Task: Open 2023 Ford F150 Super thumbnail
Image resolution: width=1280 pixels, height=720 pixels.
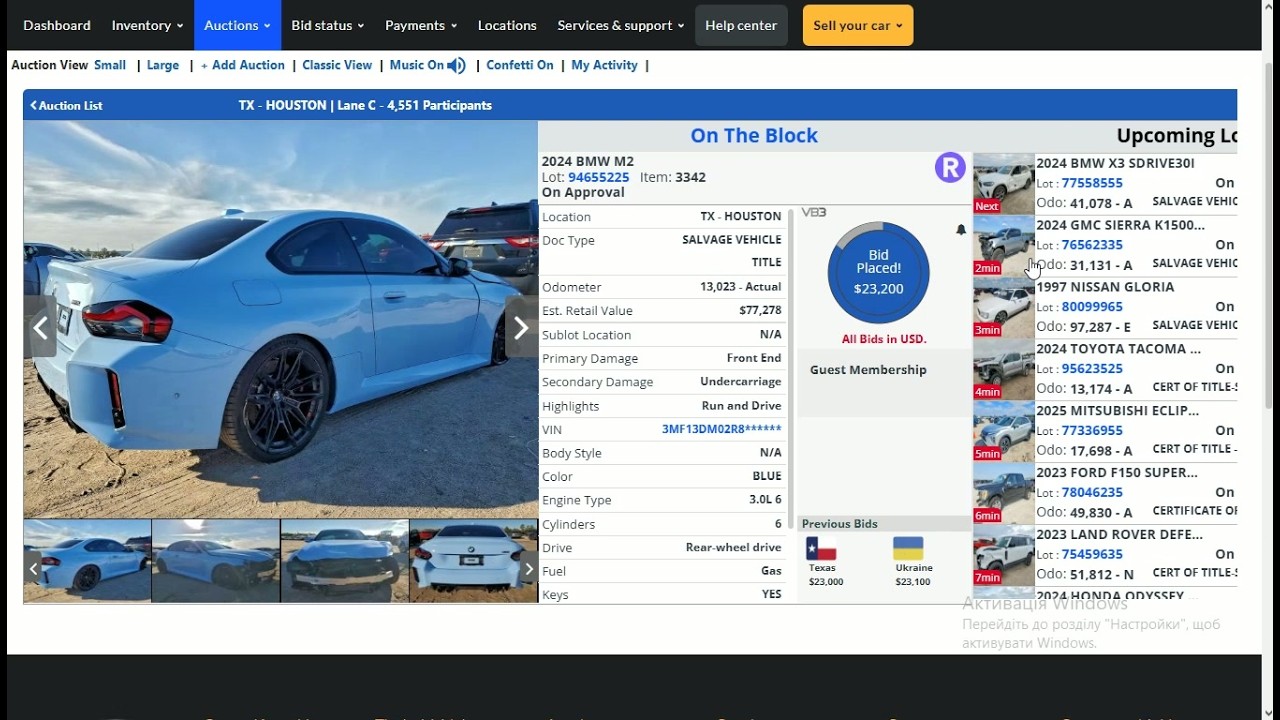Action: click(1004, 493)
